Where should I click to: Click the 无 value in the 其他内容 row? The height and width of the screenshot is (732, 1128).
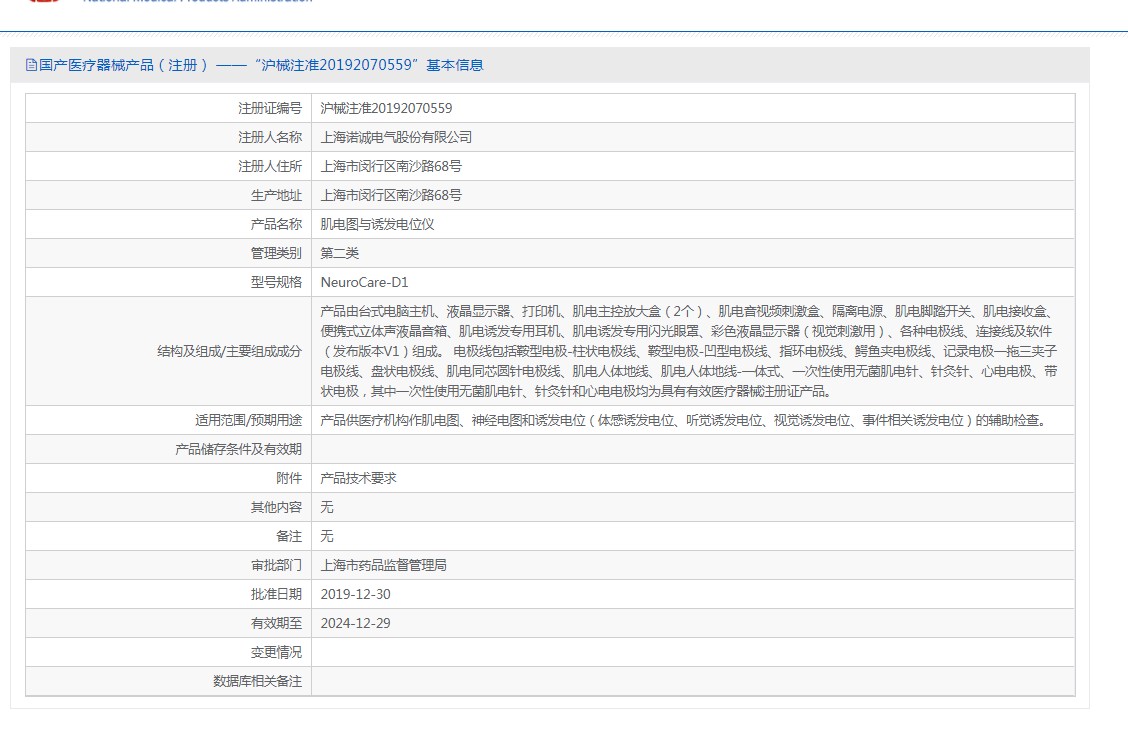point(327,508)
